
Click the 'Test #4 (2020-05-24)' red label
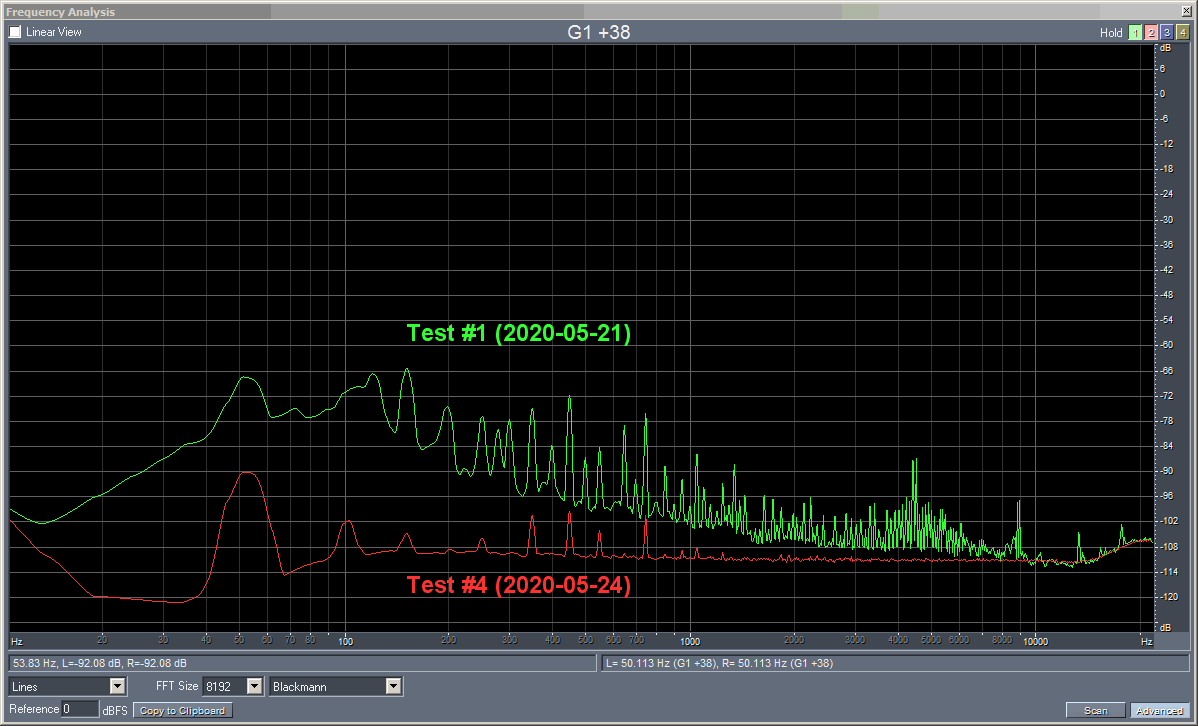coord(519,585)
